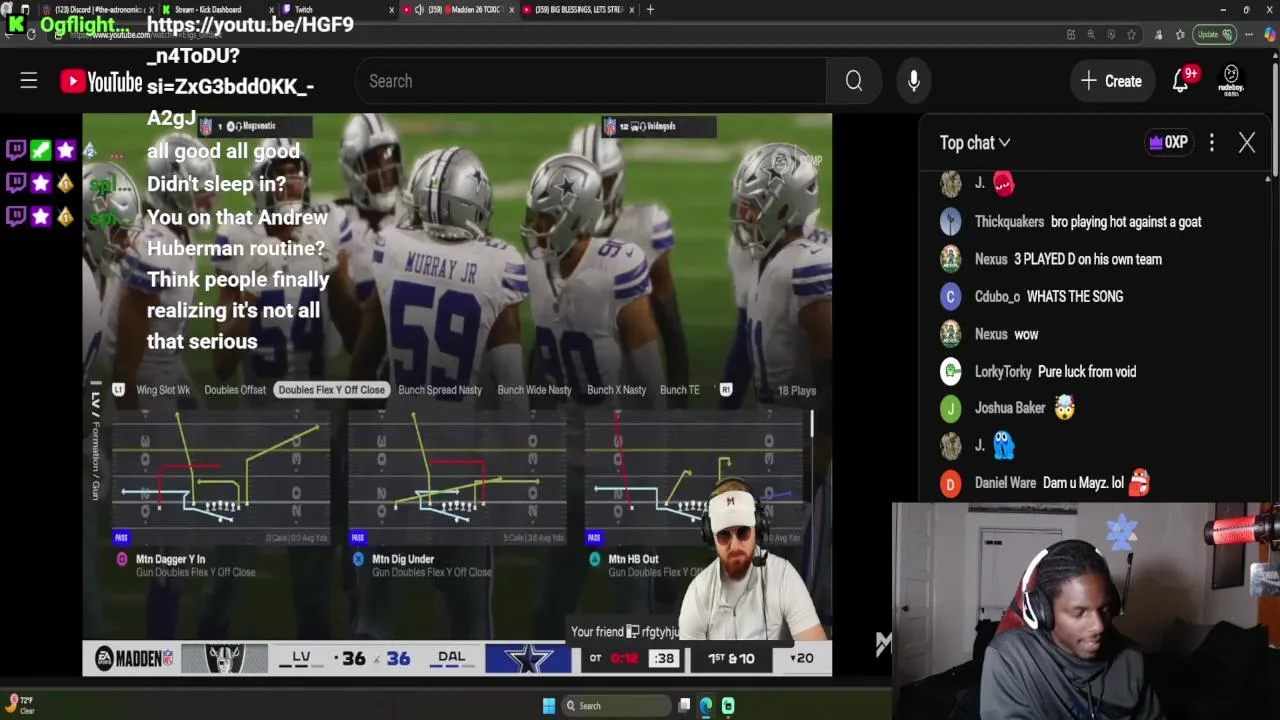Image resolution: width=1280 pixels, height=720 pixels.
Task: Click LorkyTorky's avatar in chat
Action: (950, 371)
